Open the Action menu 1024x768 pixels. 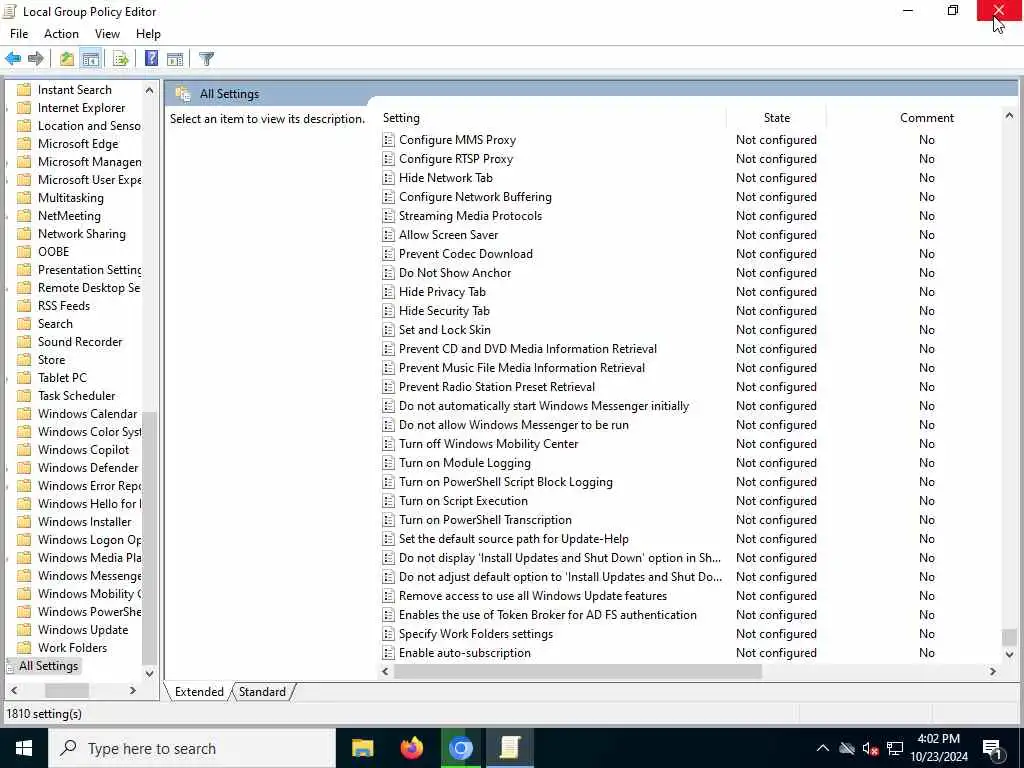61,34
